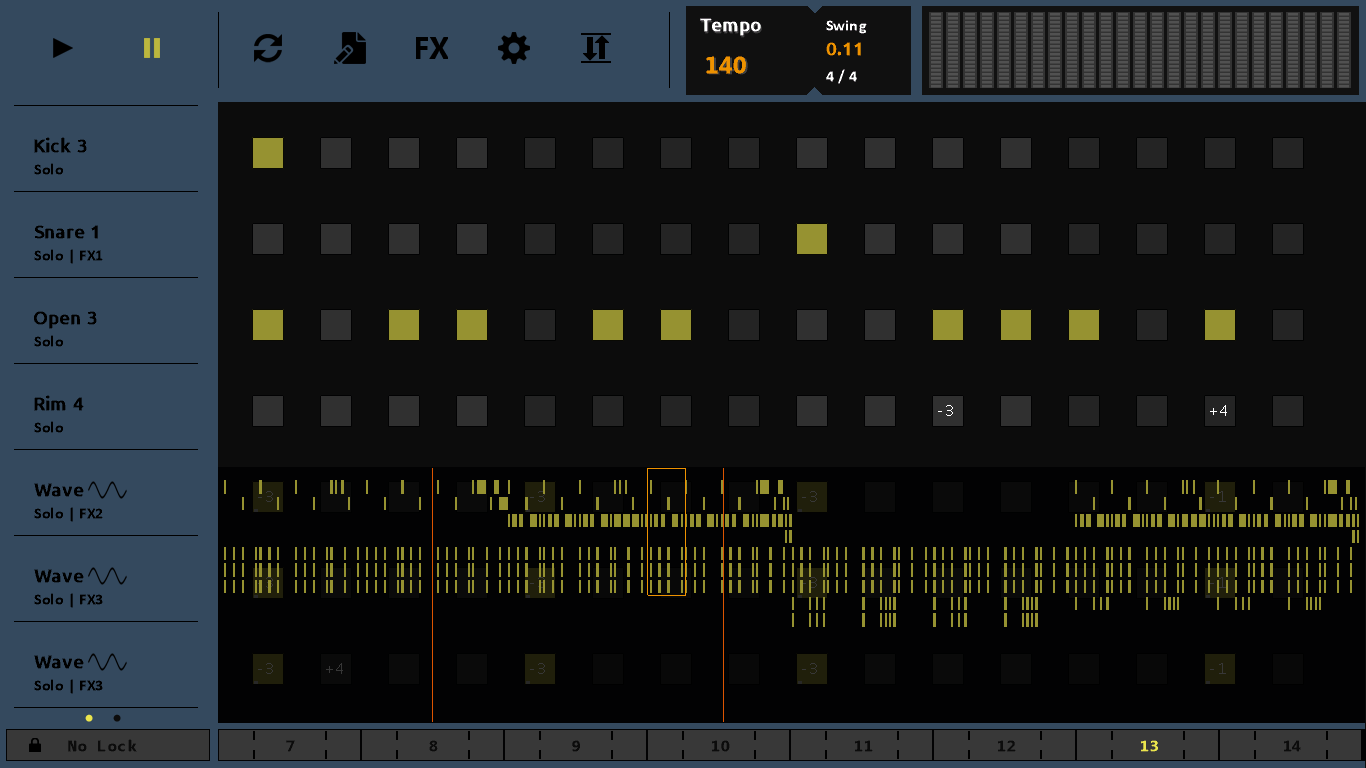Open the settings gear icon
1366x768 pixels.
(513, 48)
